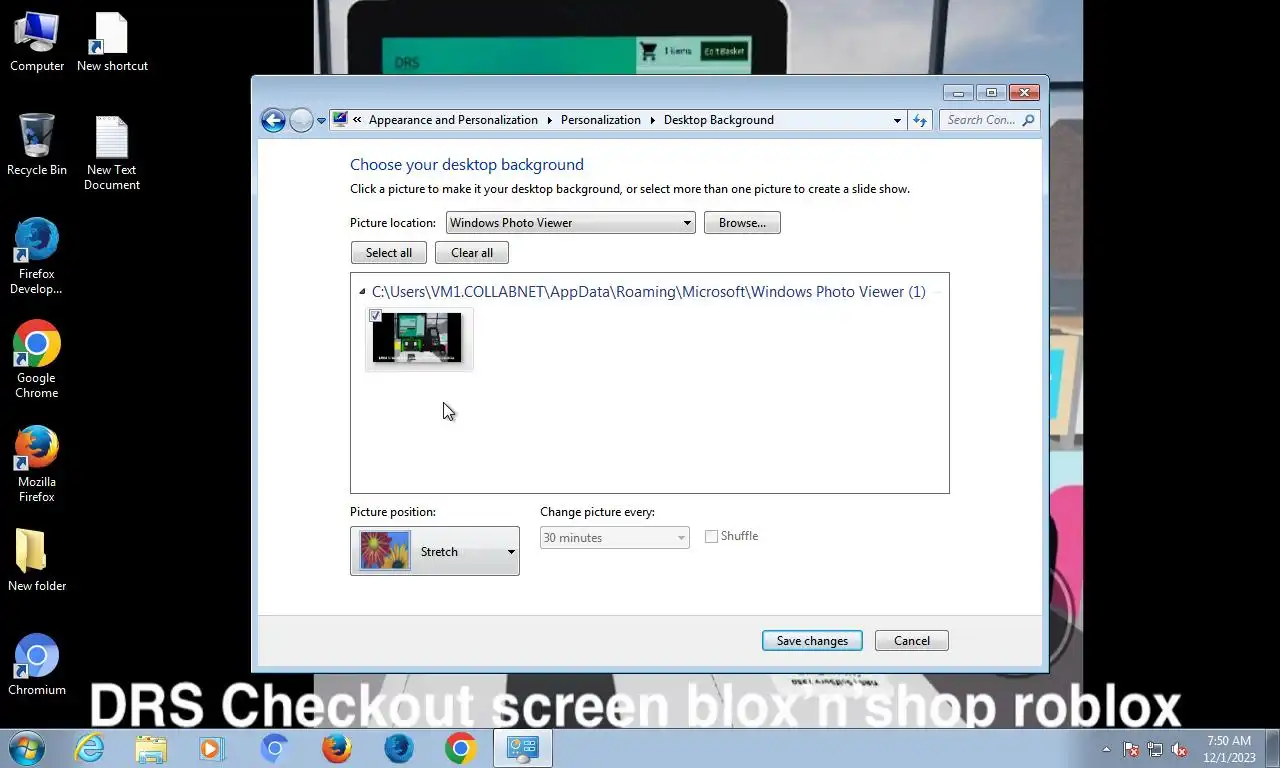Viewport: 1280px width, 768px height.
Task: Minimize the Desktop Background window
Action: 958,93
